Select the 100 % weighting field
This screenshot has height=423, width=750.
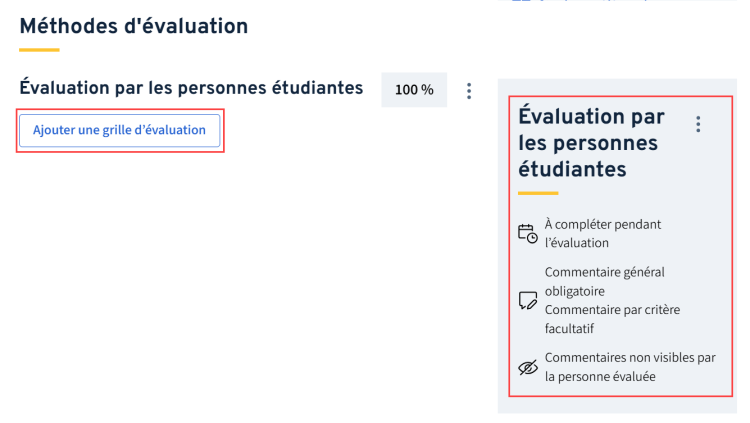(414, 90)
